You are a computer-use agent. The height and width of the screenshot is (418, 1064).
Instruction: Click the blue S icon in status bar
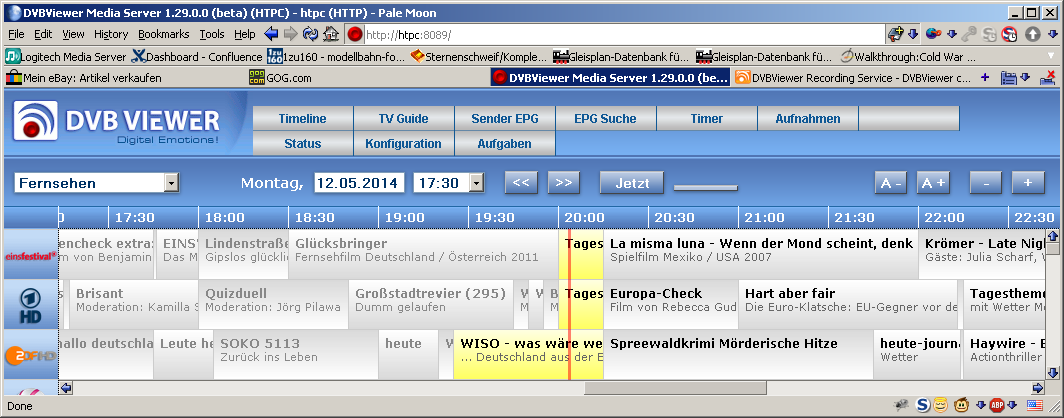point(922,406)
